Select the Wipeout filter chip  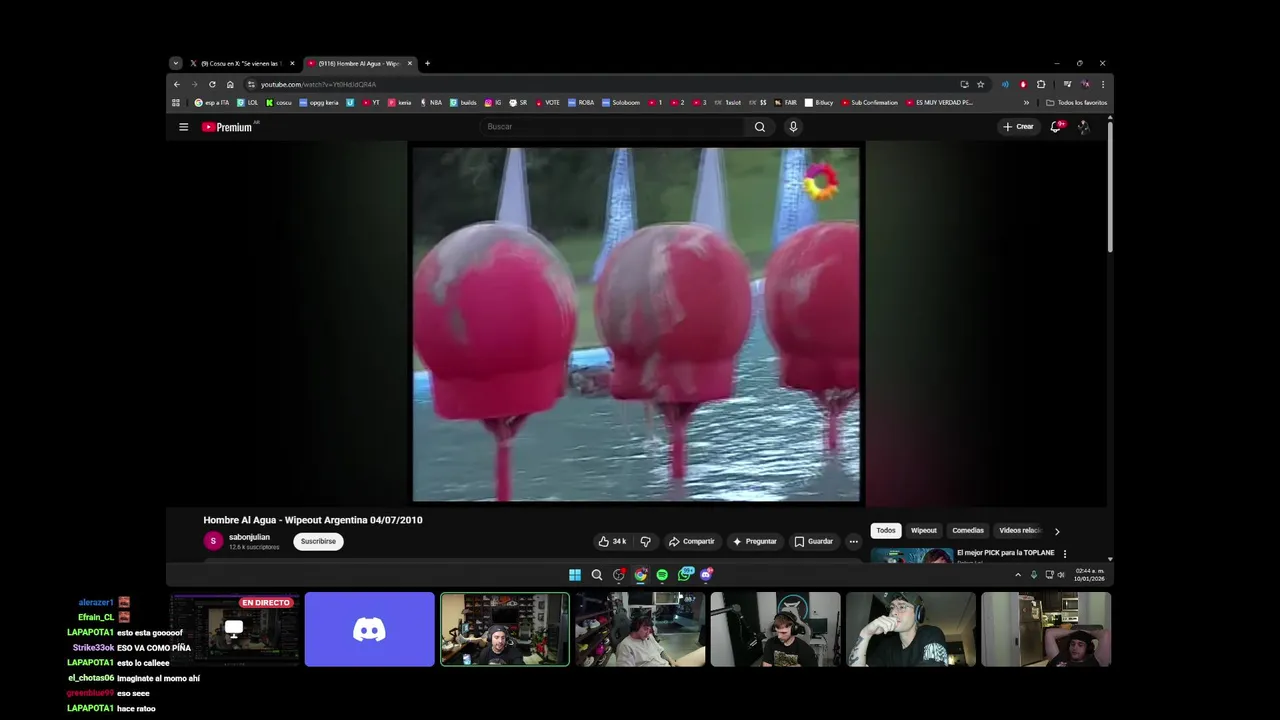point(924,531)
